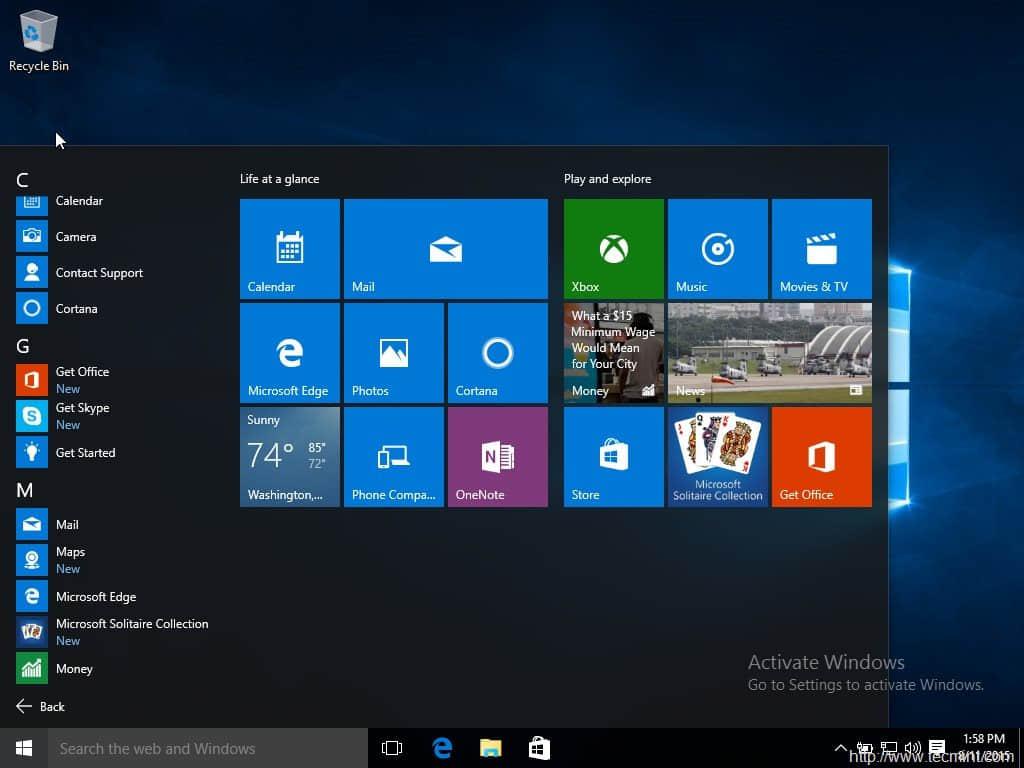Open the volume control in system tray
The height and width of the screenshot is (768, 1024).
(912, 747)
